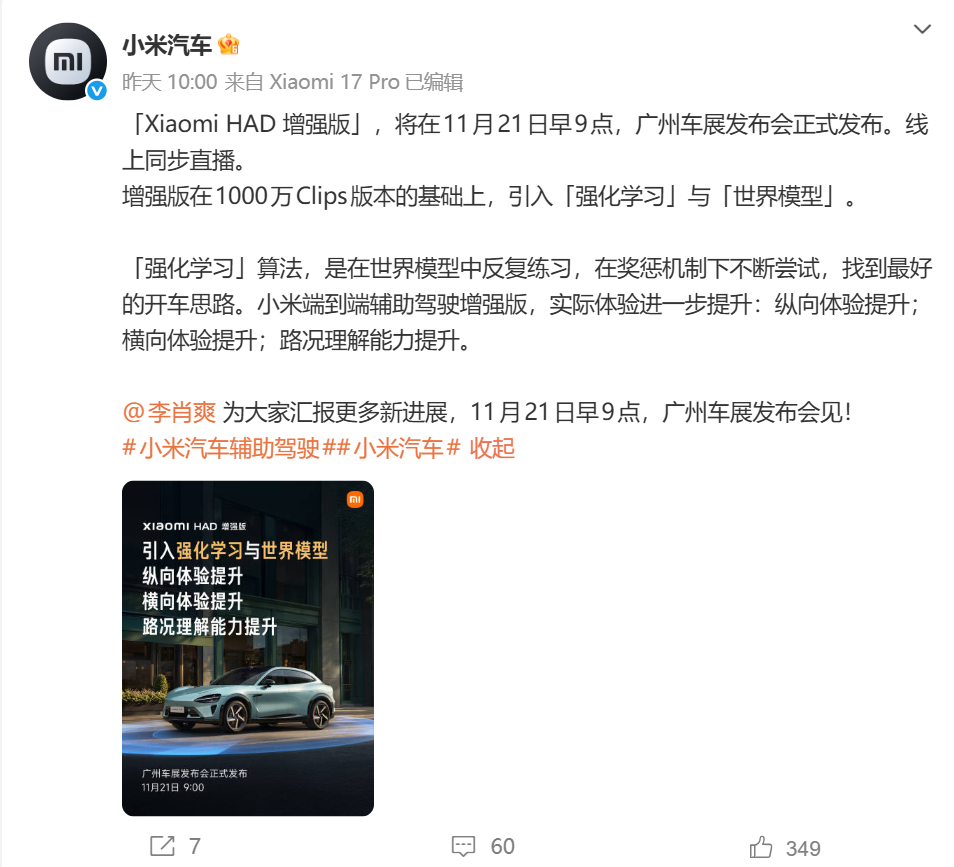Click the post timestamp 昨天 10:00
This screenshot has height=867, width=954.
(x=170, y=82)
